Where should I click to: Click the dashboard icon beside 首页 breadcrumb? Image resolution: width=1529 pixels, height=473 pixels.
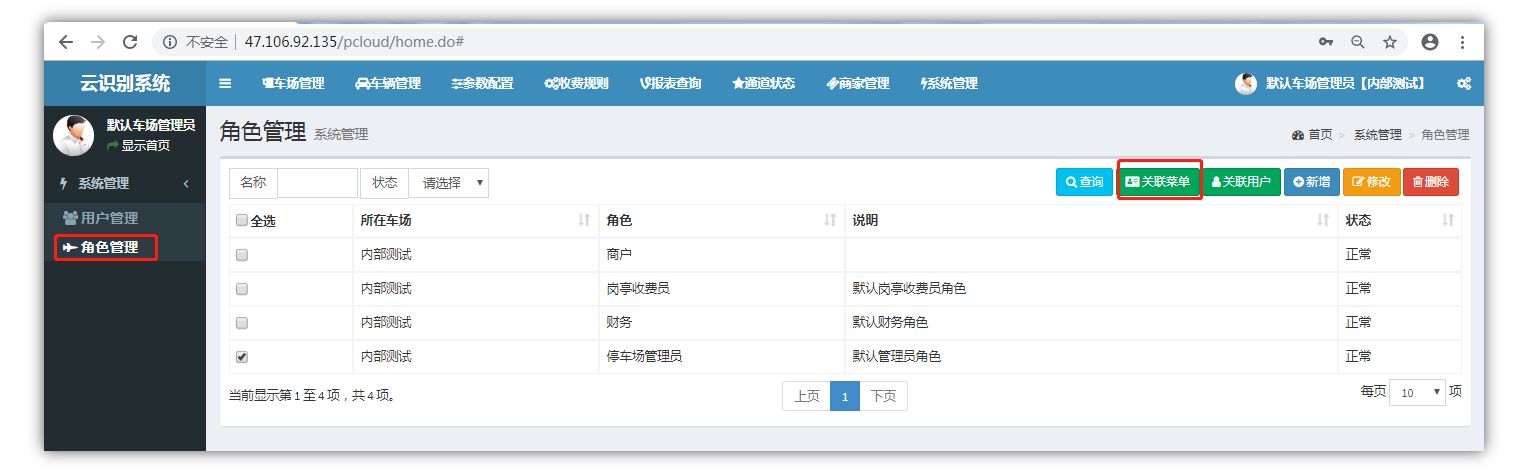(x=1298, y=135)
